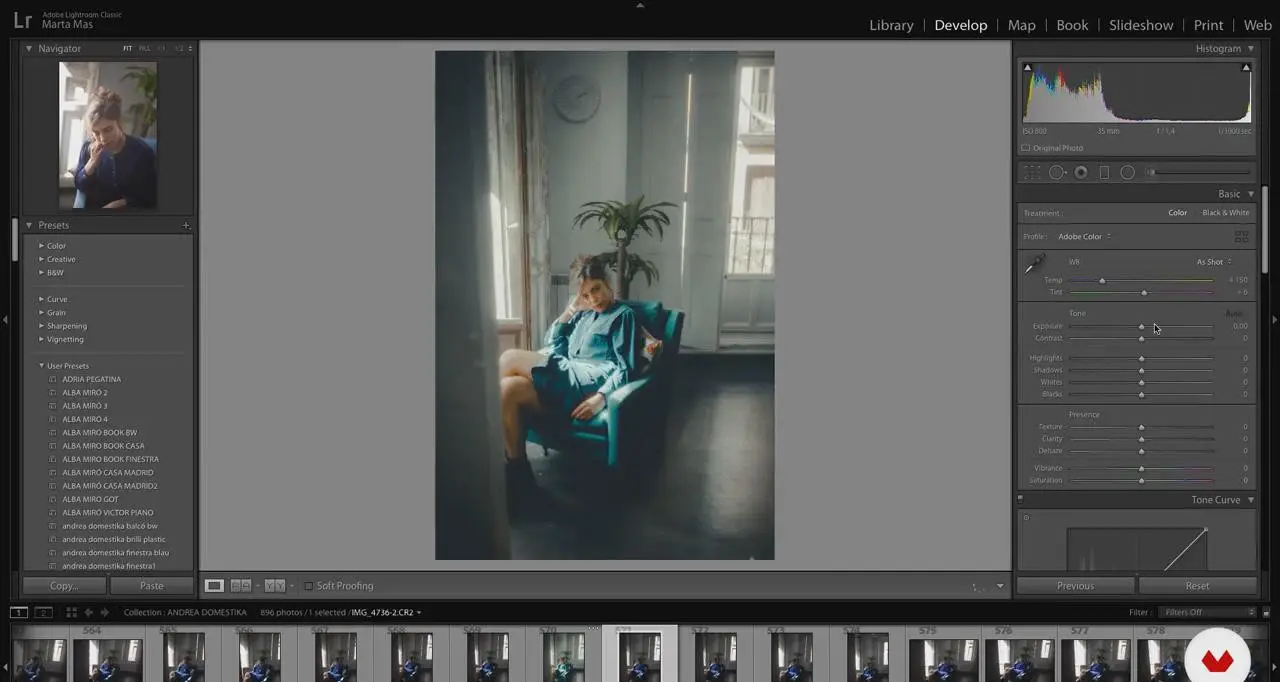Select the Crop Overlay tool
1280x682 pixels.
coord(1032,173)
